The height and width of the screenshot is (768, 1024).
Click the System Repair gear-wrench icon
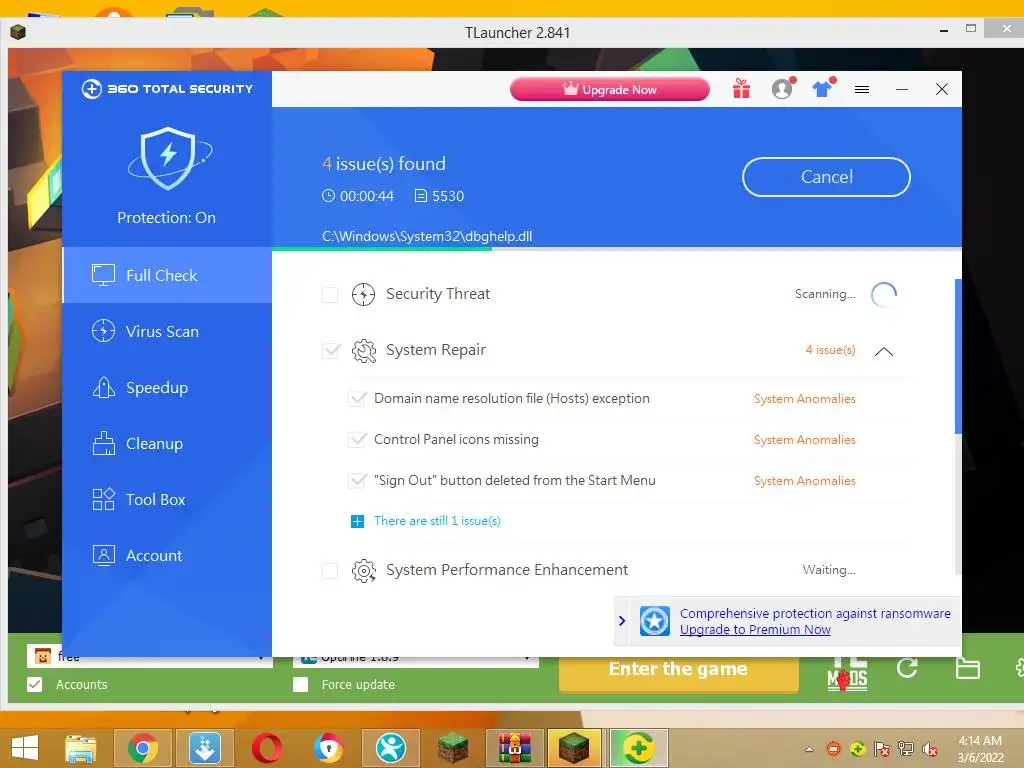(364, 351)
